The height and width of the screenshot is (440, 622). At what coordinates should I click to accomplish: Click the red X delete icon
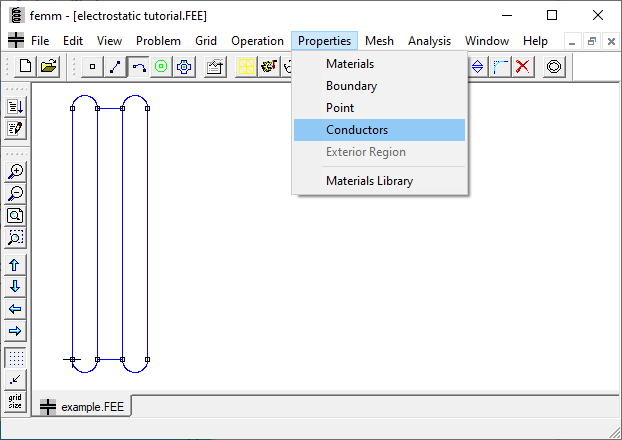[x=522, y=66]
